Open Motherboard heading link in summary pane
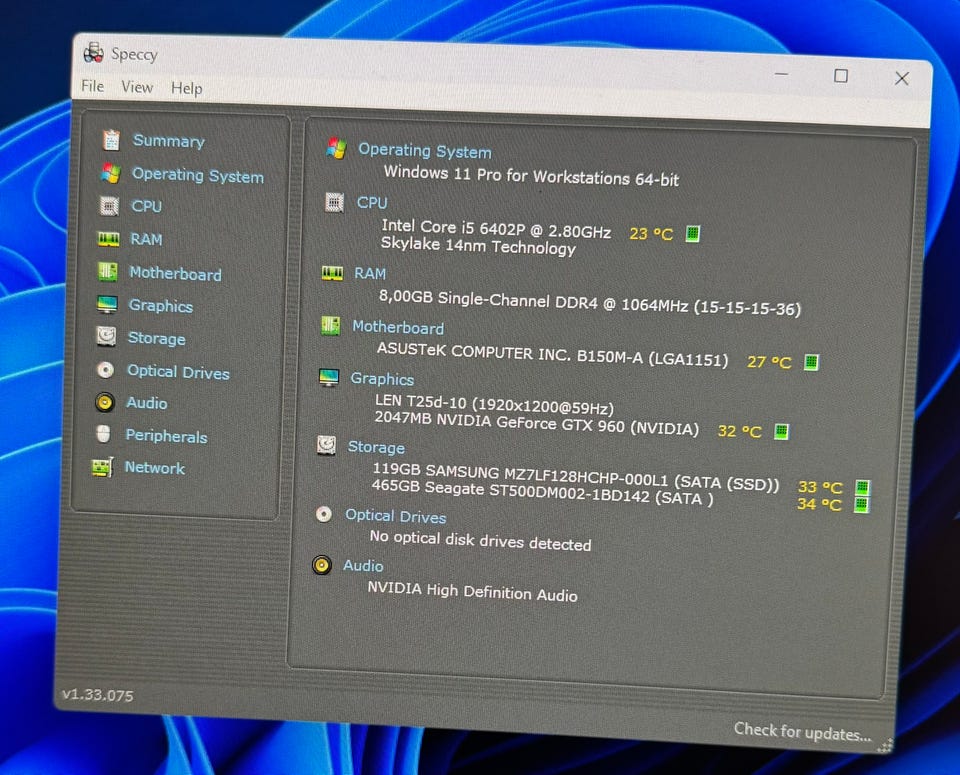 click(398, 328)
